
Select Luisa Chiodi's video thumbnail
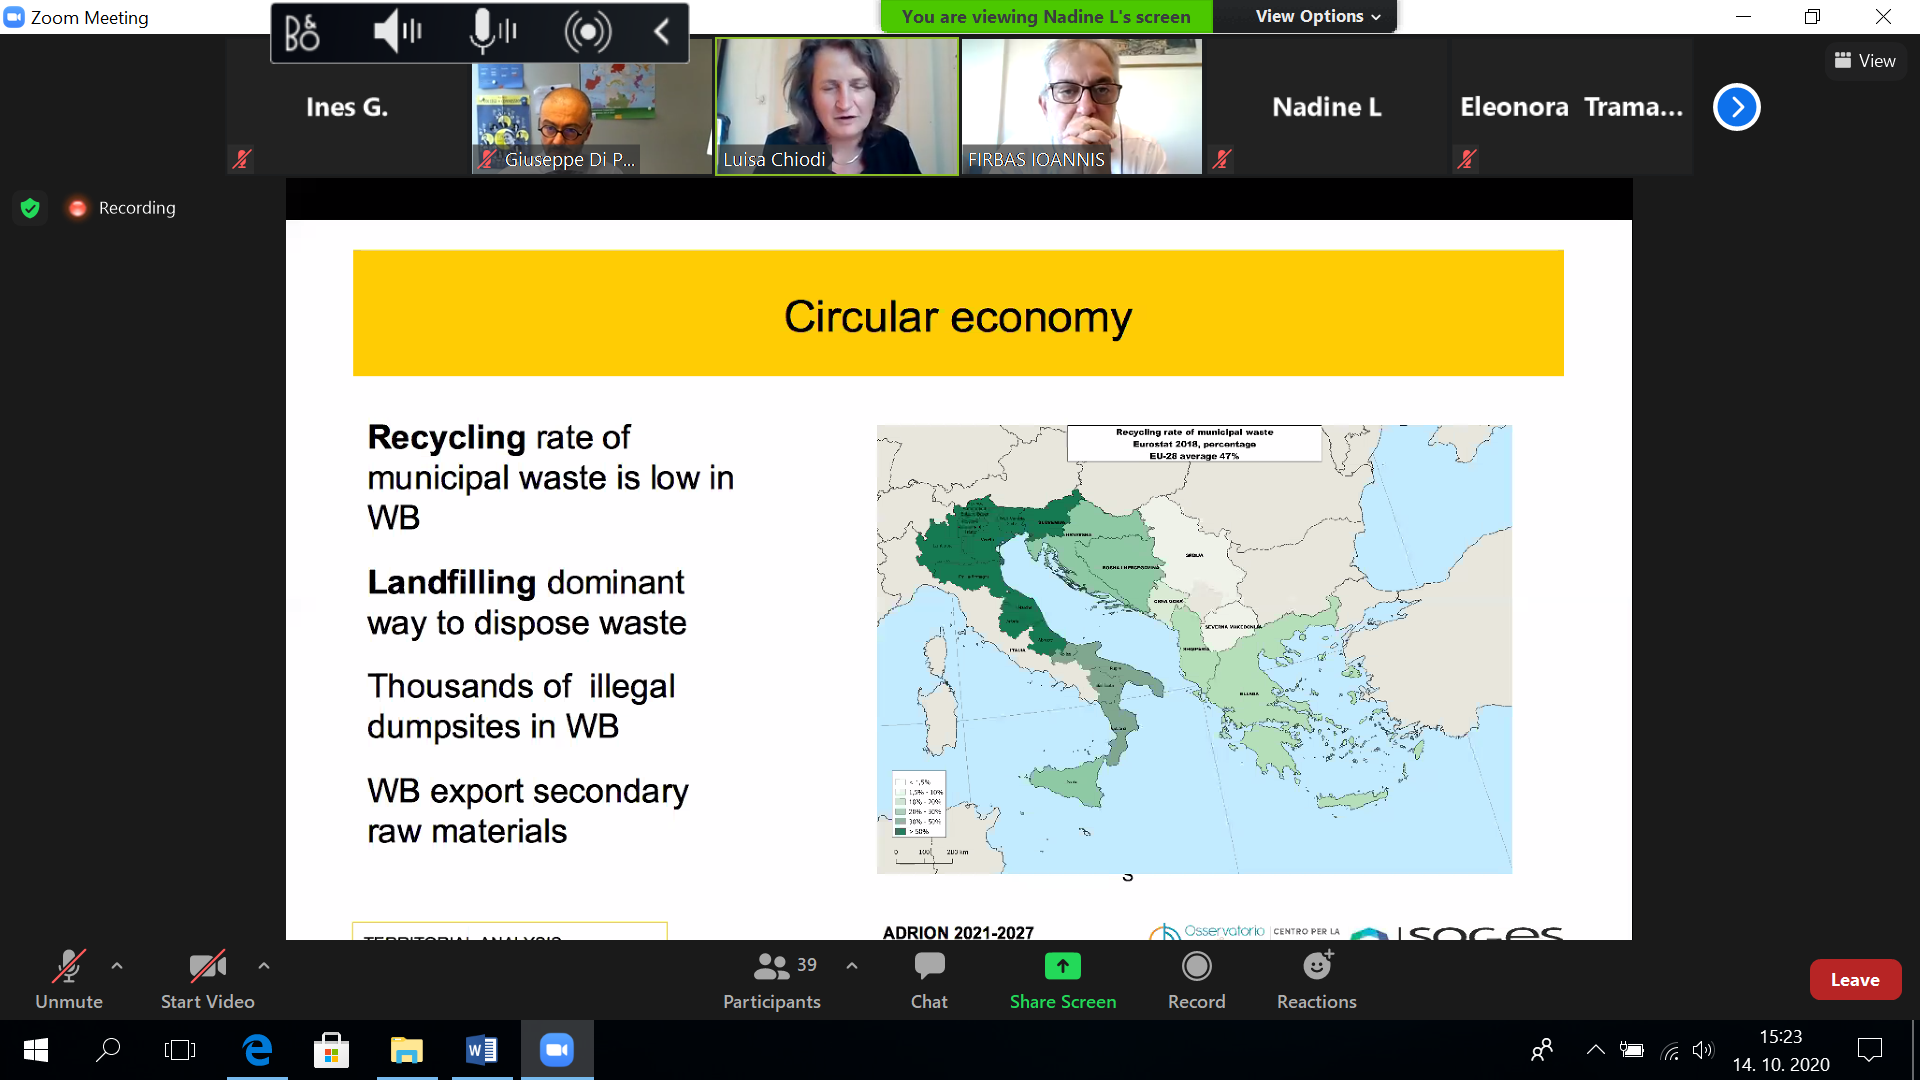[x=836, y=107]
